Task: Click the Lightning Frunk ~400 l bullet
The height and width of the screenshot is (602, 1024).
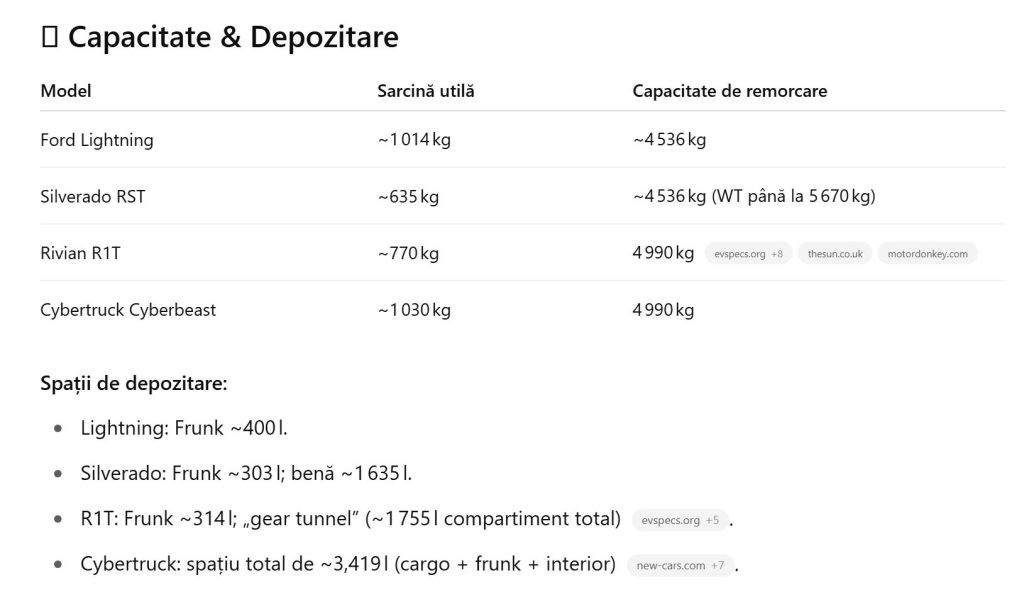Action: [184, 428]
